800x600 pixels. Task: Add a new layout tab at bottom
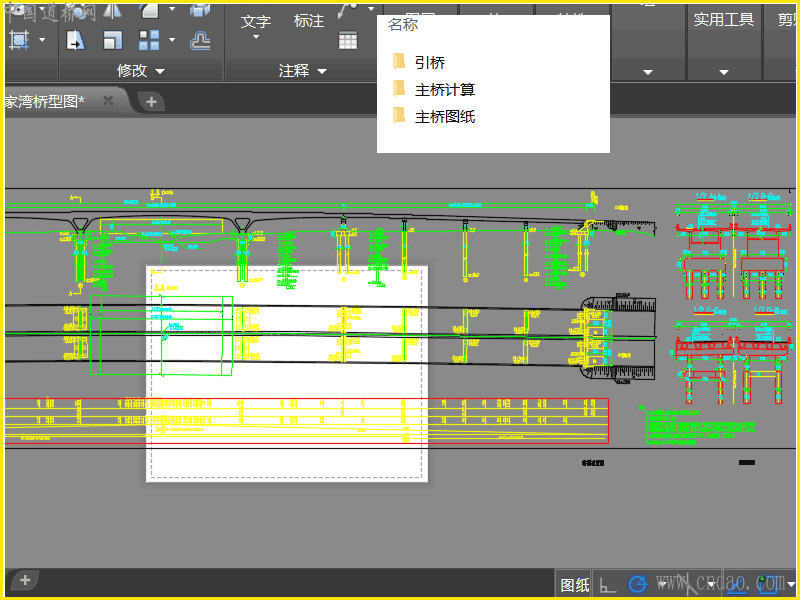point(24,580)
